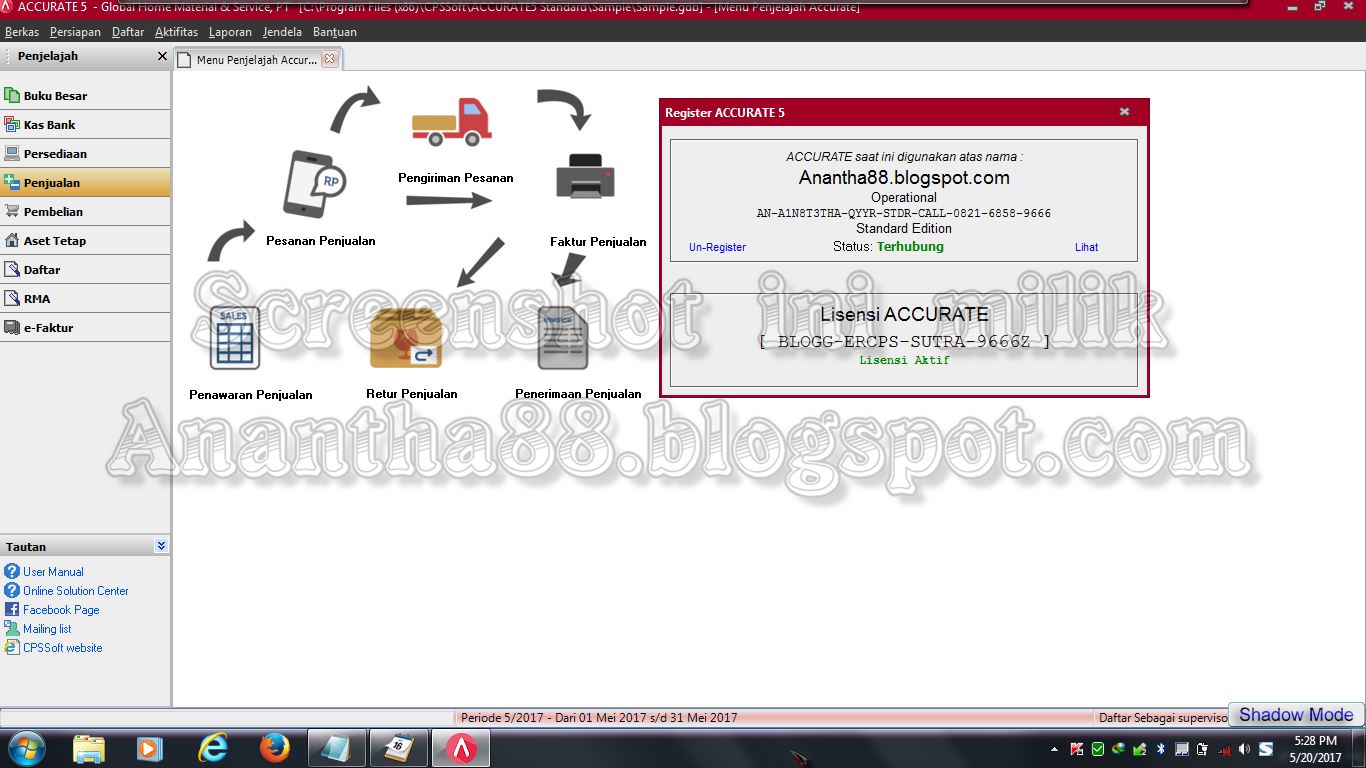Click the Buku Besar sidebar icon
This screenshot has height=768, width=1366.
pyautogui.click(x=12, y=96)
